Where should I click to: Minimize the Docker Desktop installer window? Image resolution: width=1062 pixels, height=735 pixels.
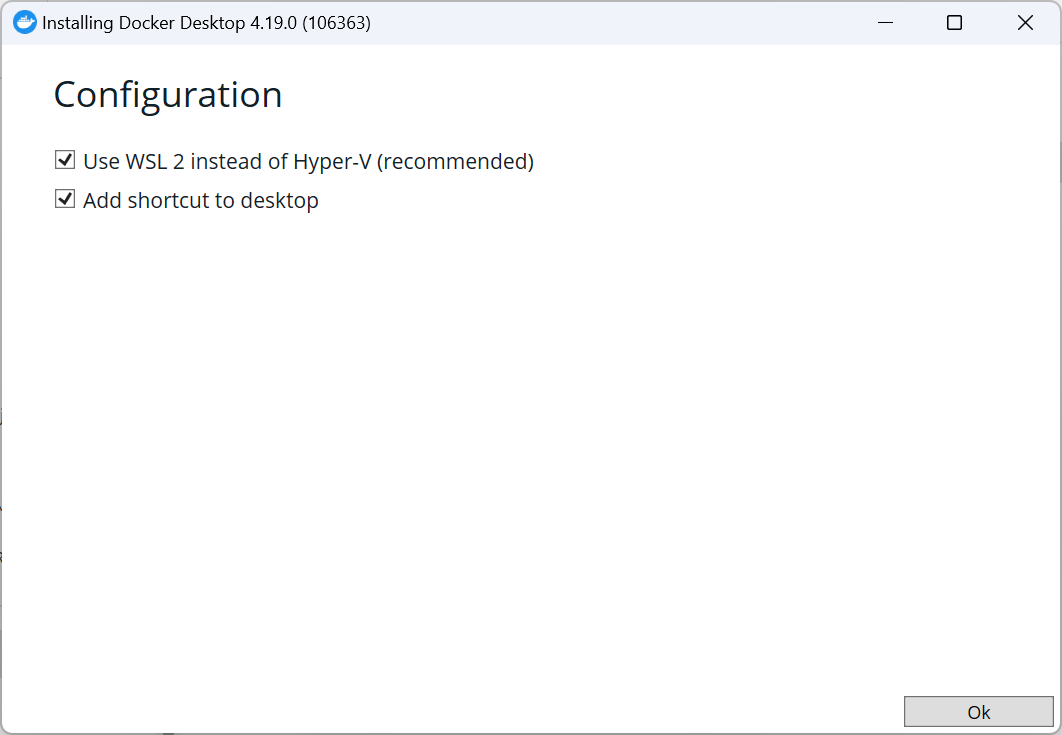[x=885, y=22]
